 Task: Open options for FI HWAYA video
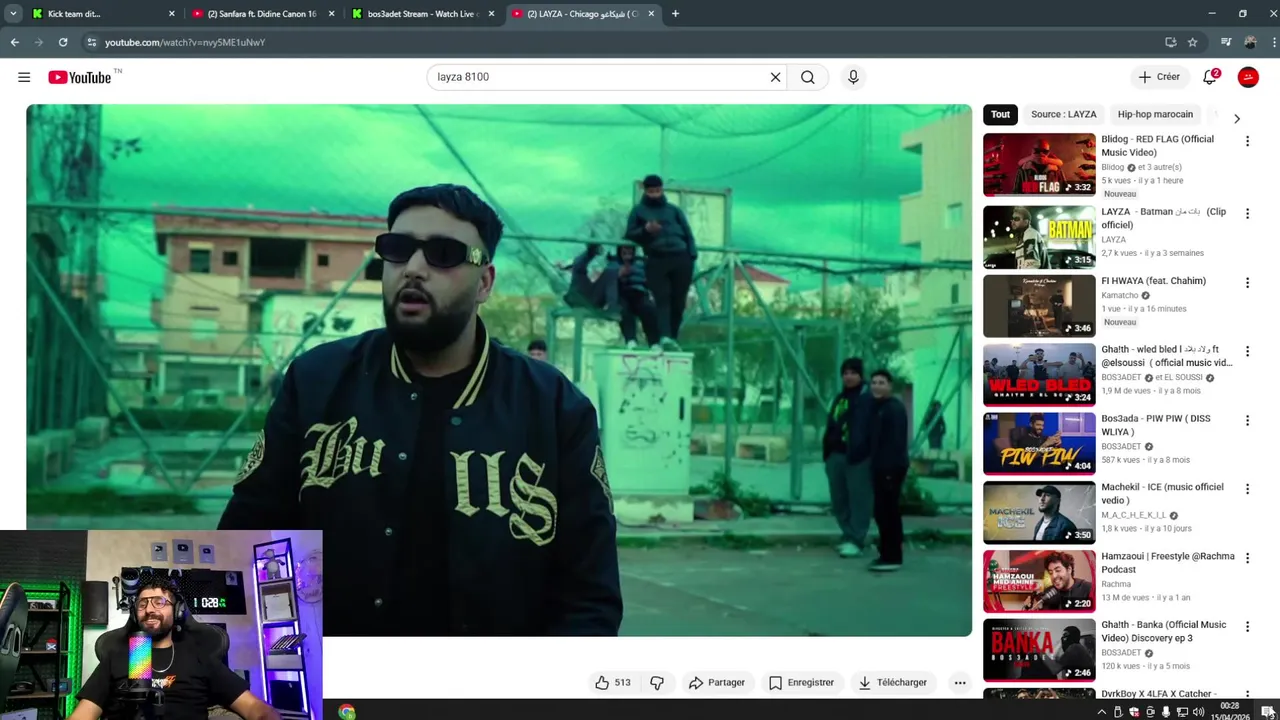pyautogui.click(x=1247, y=283)
